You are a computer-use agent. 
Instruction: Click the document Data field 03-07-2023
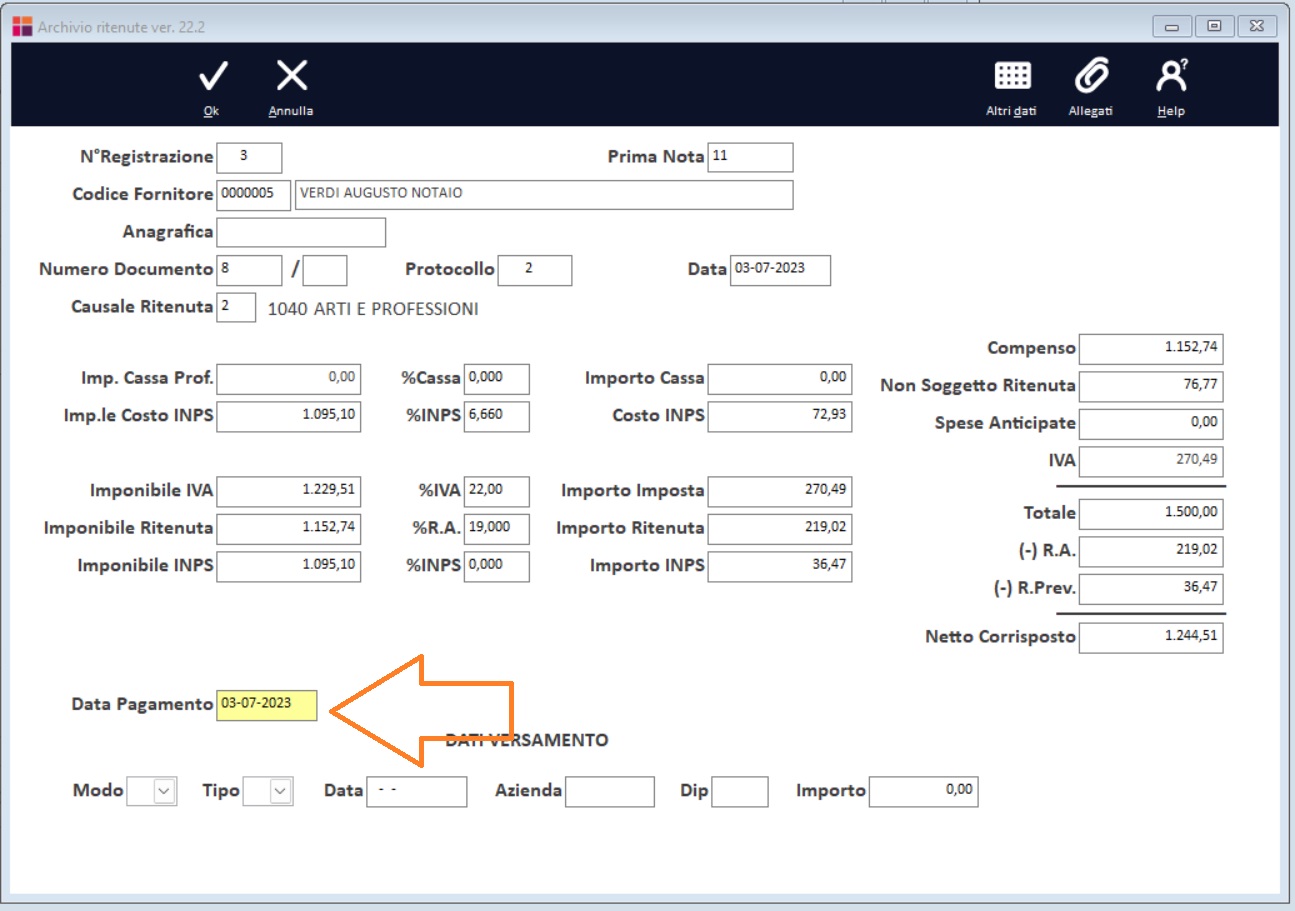[x=780, y=270]
